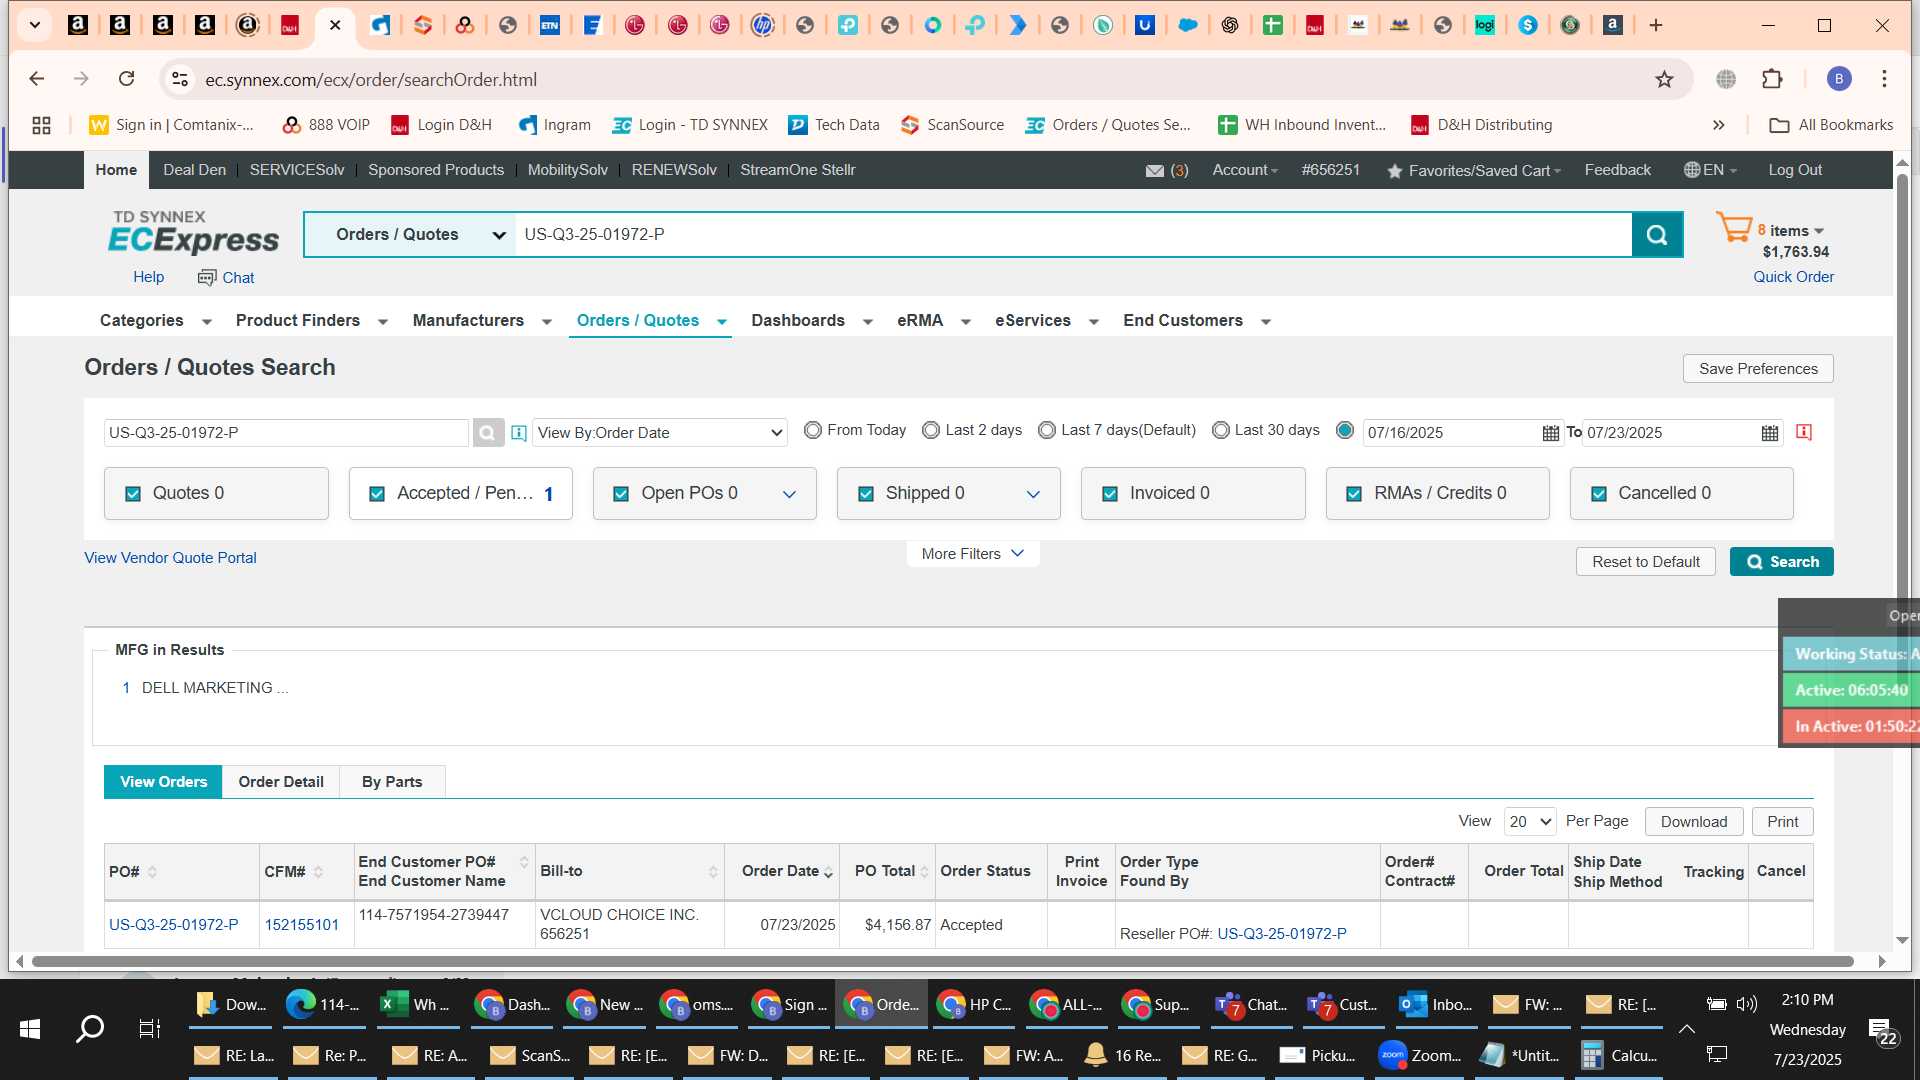Change the 20 Per Page dropdown
This screenshot has width=1920, height=1080.
point(1530,822)
